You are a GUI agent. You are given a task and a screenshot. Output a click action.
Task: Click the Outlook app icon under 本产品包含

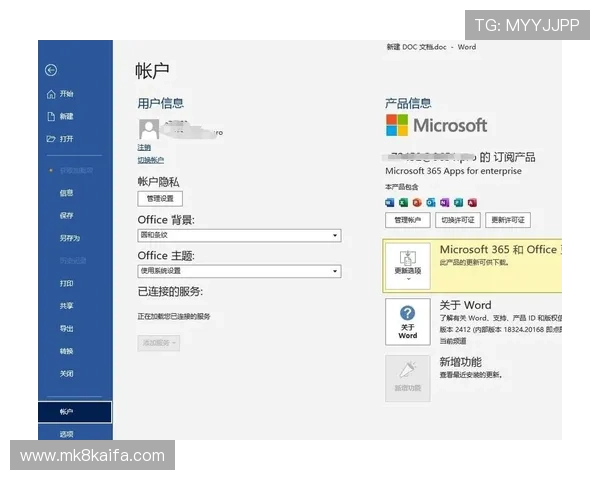point(431,202)
